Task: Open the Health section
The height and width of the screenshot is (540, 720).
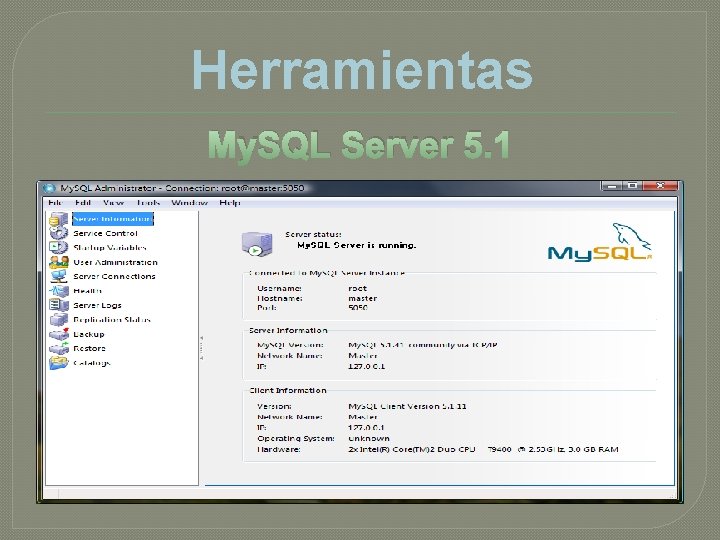Action: click(x=87, y=291)
